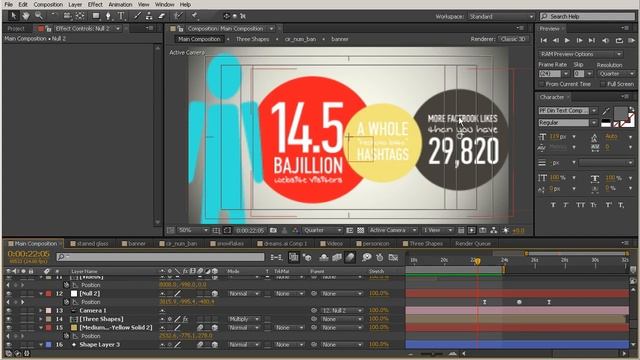The width and height of the screenshot is (640, 360).
Task: Click the Search Help field
Action: (x=587, y=17)
